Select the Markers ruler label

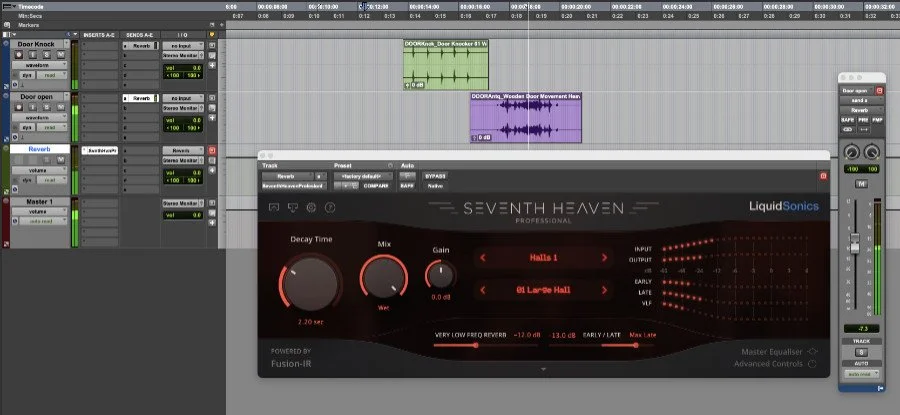(x=29, y=25)
